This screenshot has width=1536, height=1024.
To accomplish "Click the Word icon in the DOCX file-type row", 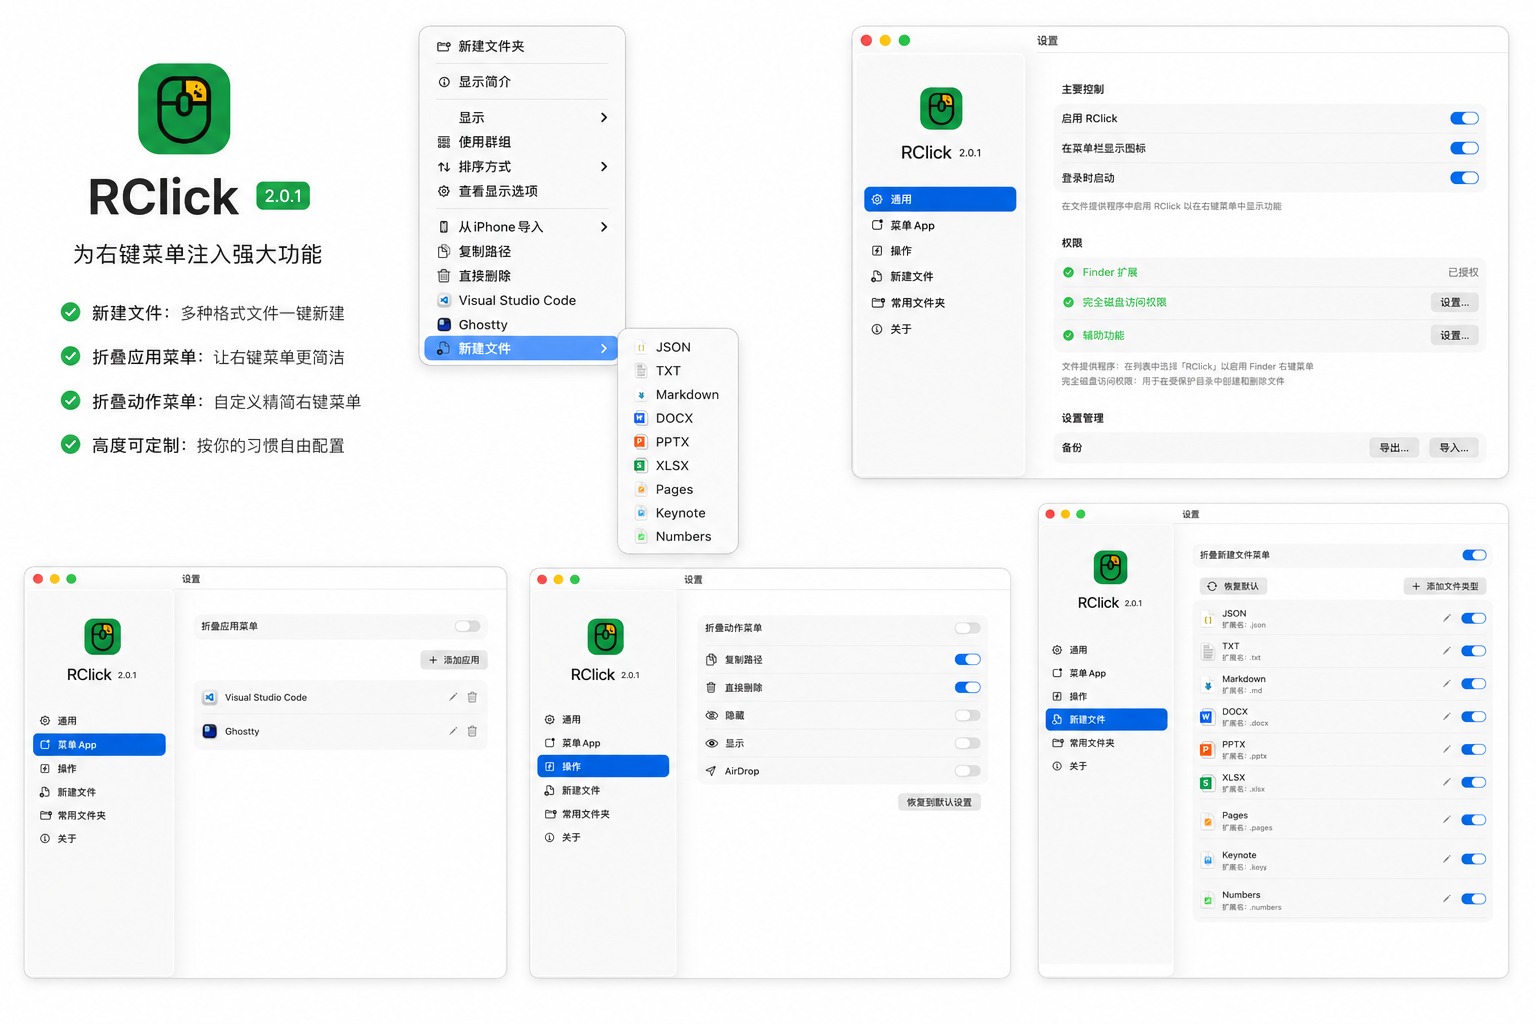I will point(1207,717).
